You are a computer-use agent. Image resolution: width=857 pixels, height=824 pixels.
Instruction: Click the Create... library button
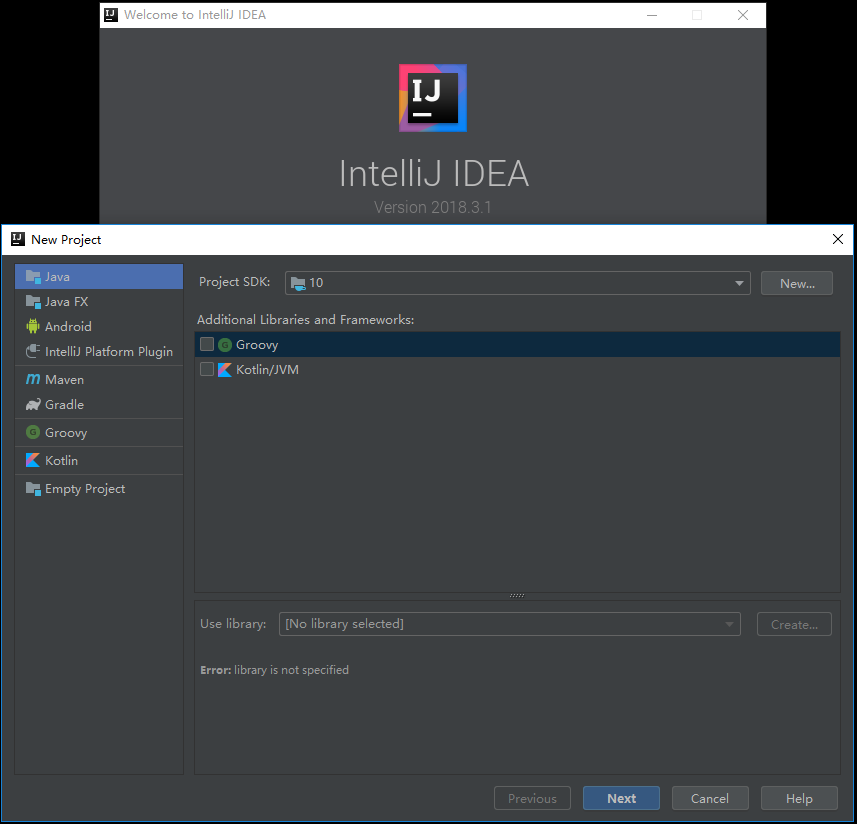794,624
